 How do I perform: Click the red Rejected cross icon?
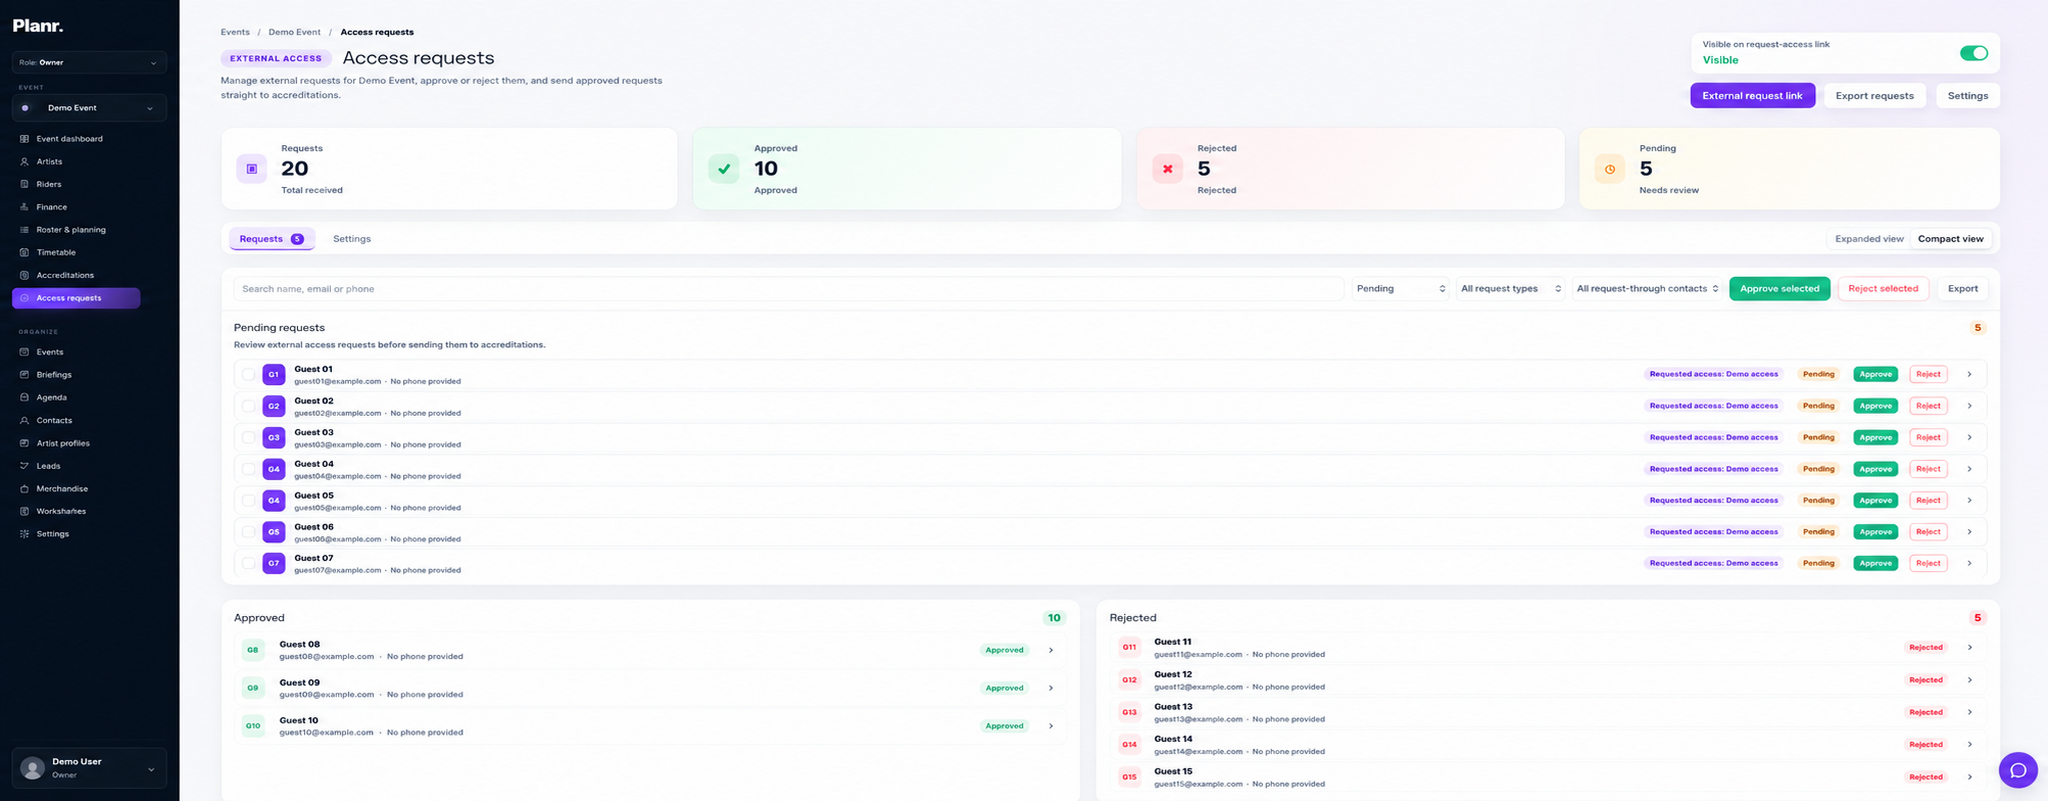tap(1167, 169)
